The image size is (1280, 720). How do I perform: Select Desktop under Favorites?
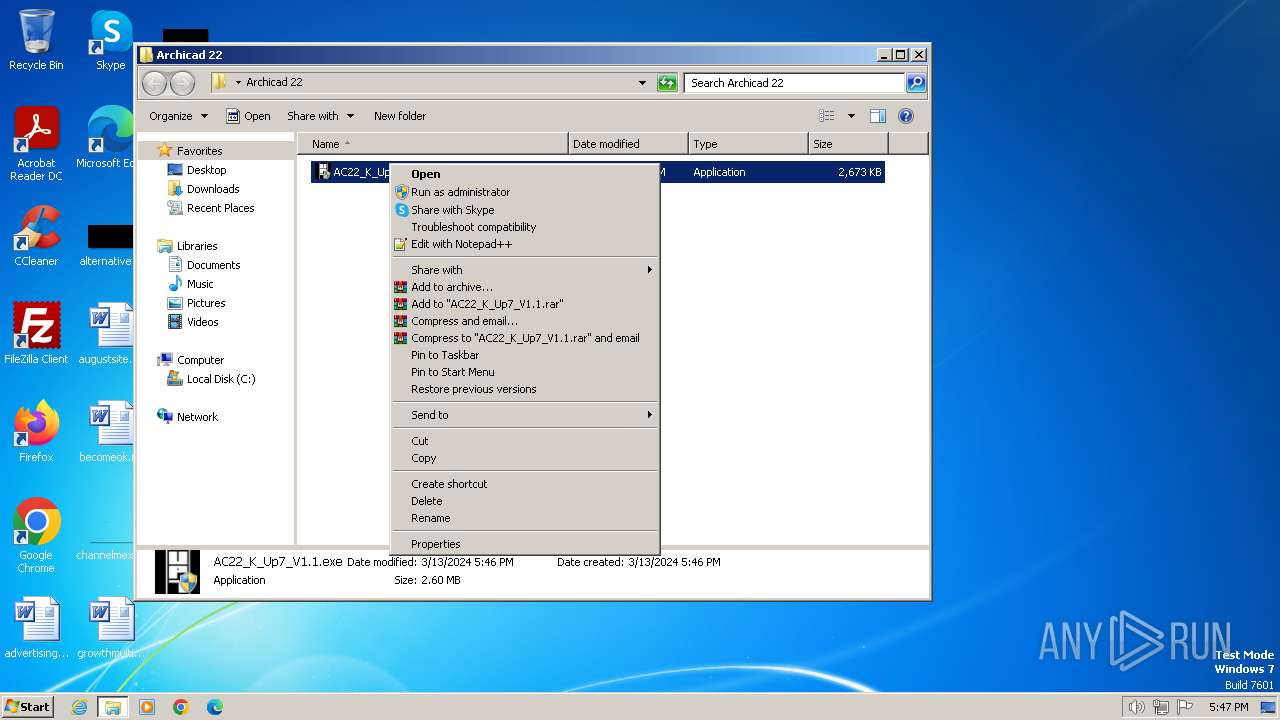pos(197,170)
